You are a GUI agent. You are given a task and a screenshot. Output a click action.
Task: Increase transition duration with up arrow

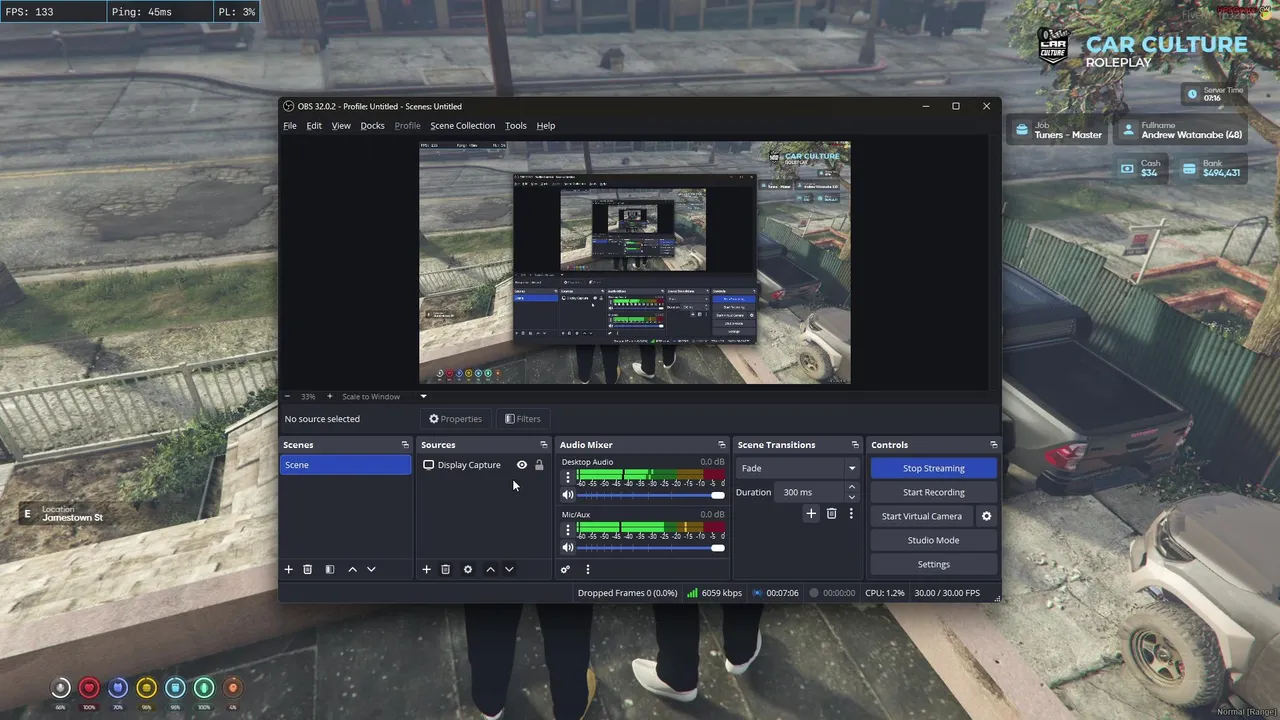(x=851, y=487)
